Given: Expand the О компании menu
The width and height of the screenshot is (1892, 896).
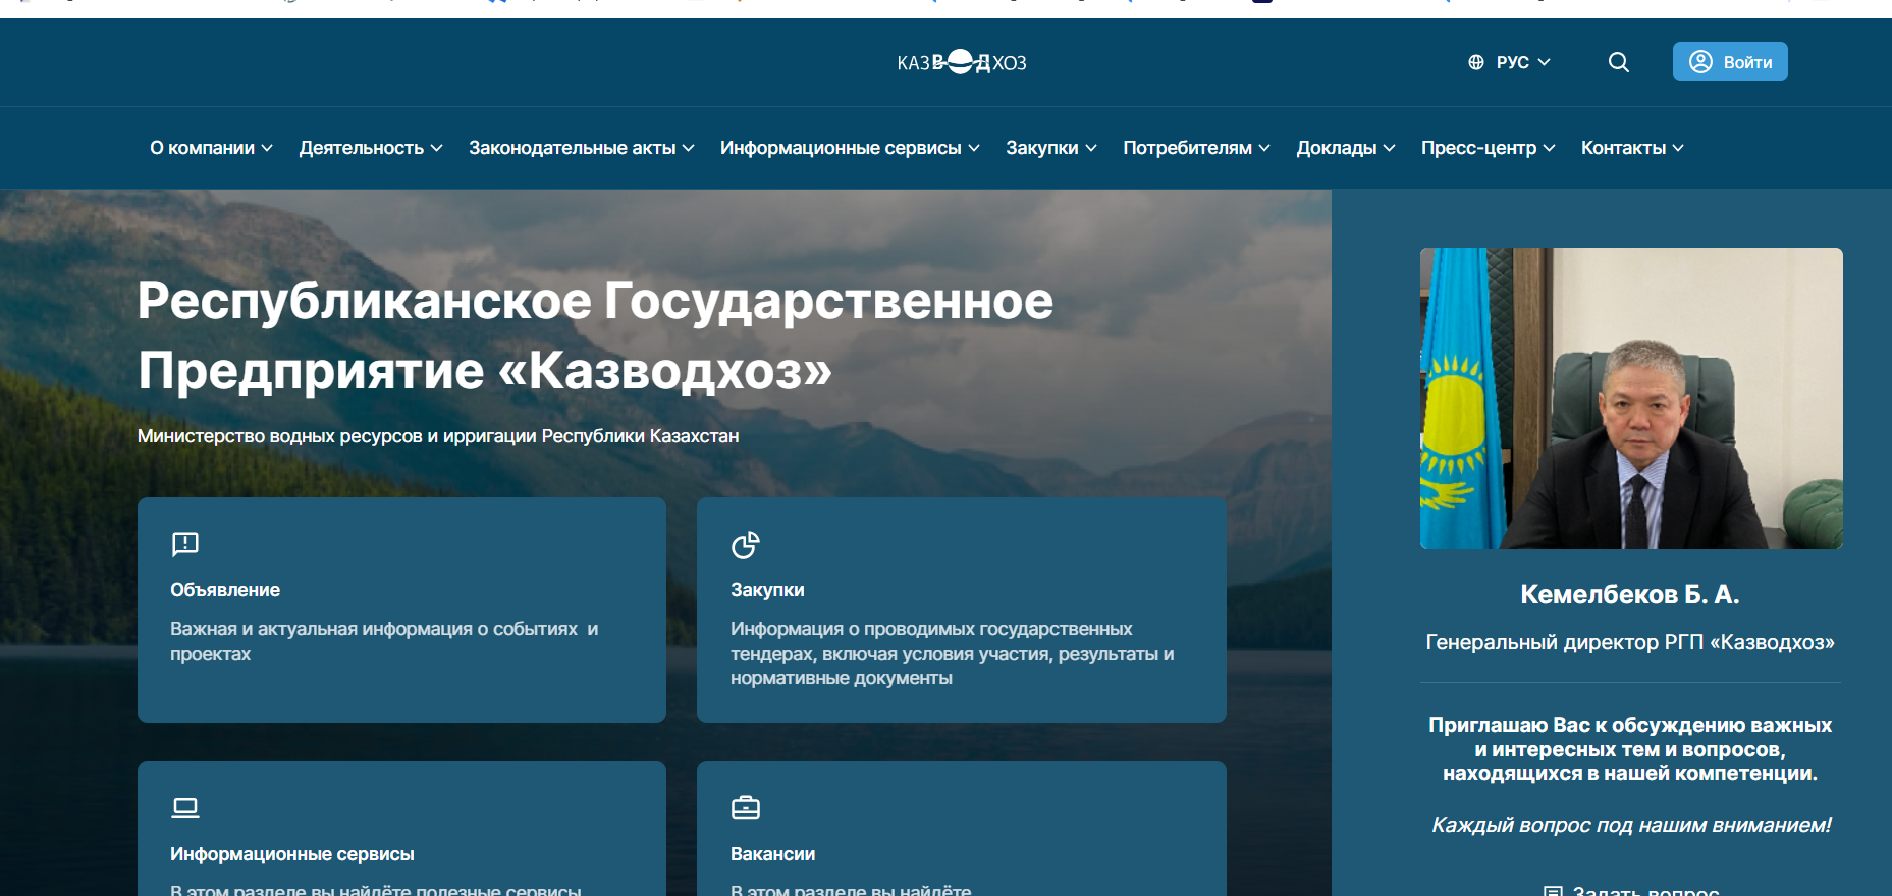Looking at the screenshot, I should point(211,148).
